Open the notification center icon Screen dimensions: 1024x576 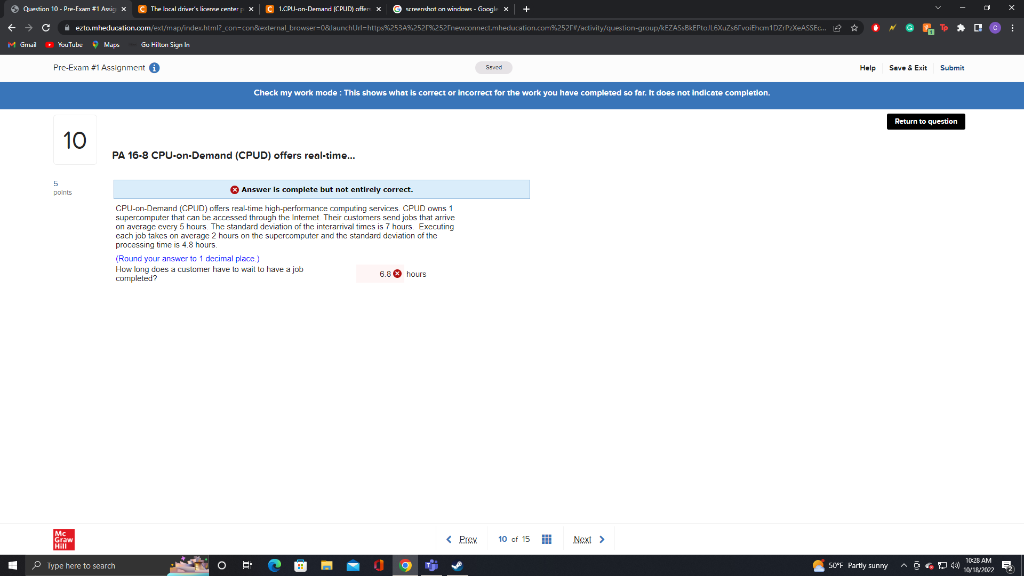(x=1008, y=566)
